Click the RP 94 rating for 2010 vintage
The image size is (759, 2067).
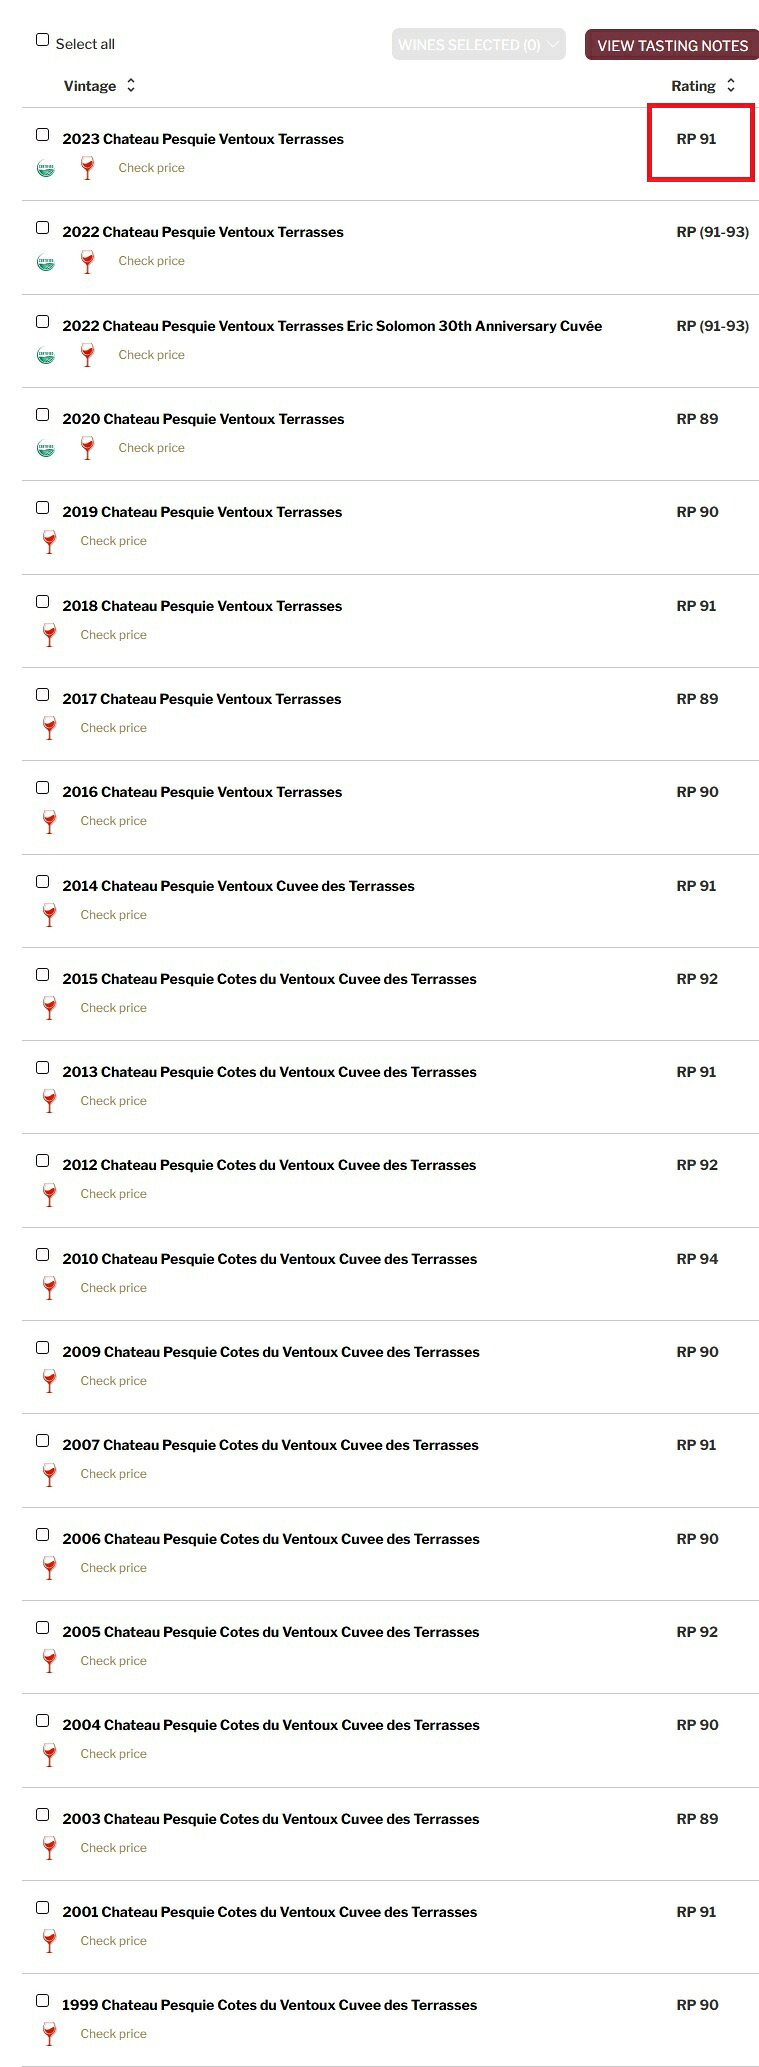coord(697,1259)
